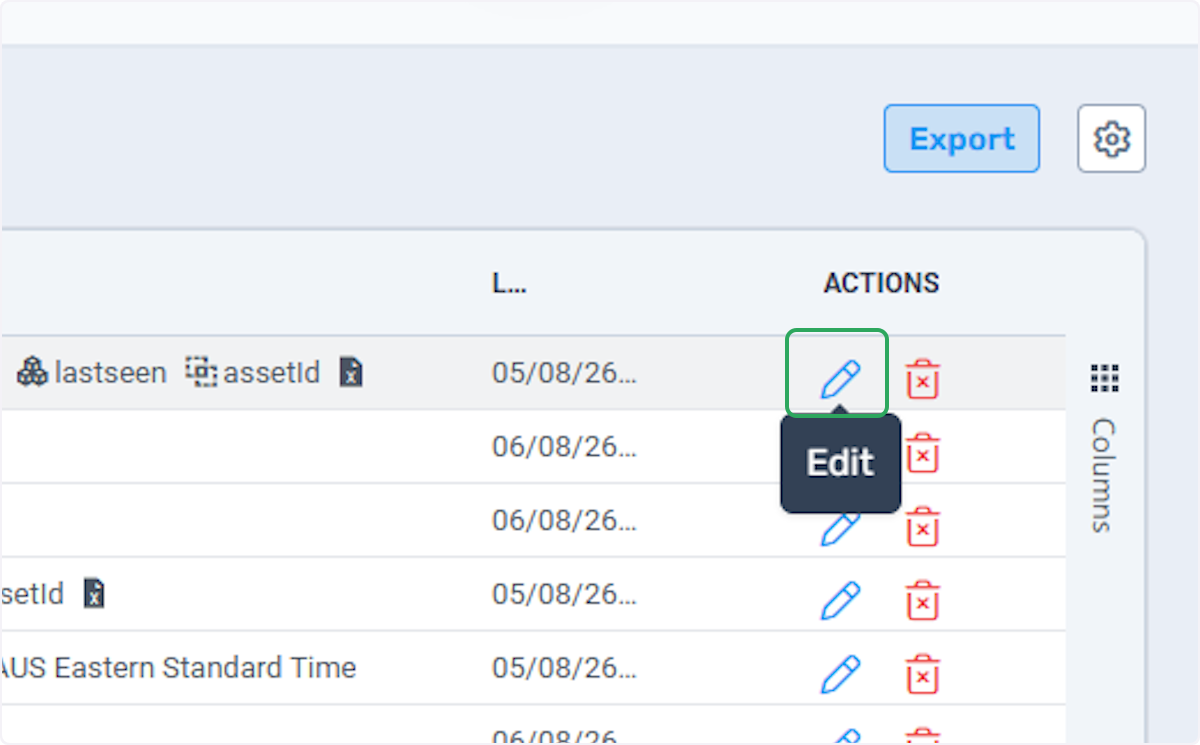The height and width of the screenshot is (745, 1200).
Task: Click the trash icon in the 'setId' row
Action: pos(922,601)
